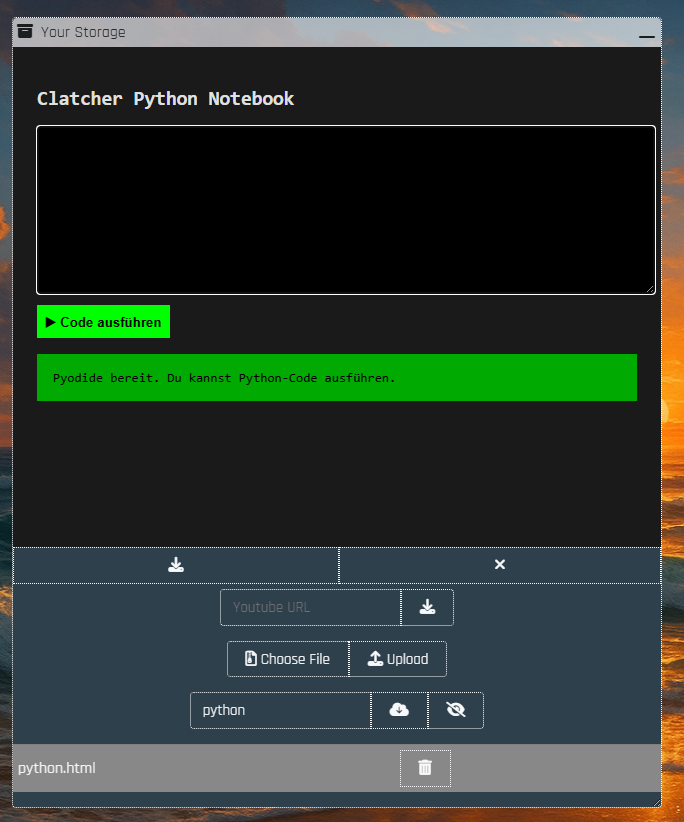Click the download icon below the notebook
The height and width of the screenshot is (822, 684).
[x=176, y=565]
